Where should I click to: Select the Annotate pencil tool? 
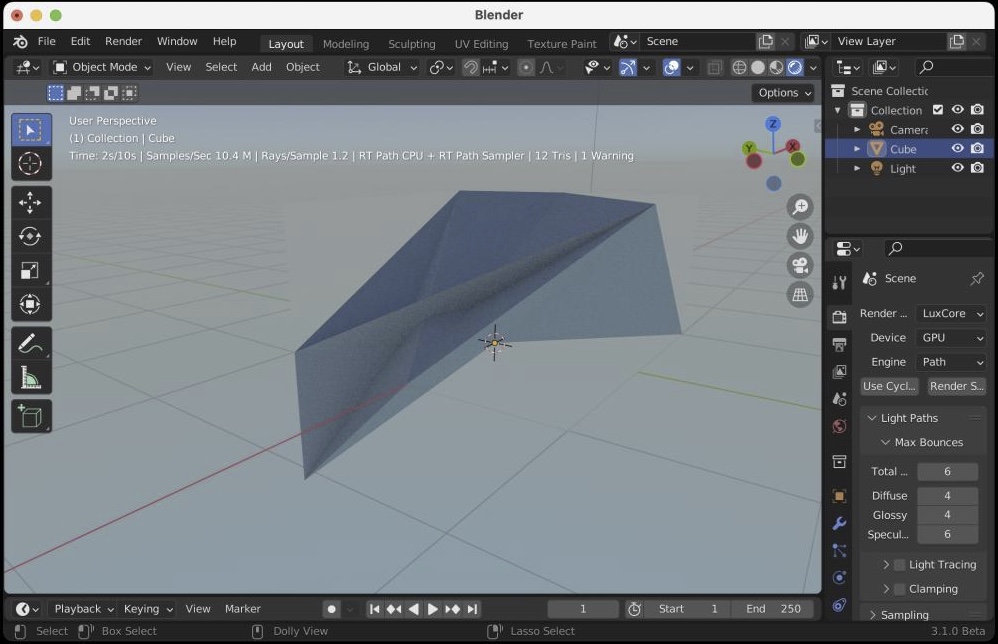coord(31,344)
